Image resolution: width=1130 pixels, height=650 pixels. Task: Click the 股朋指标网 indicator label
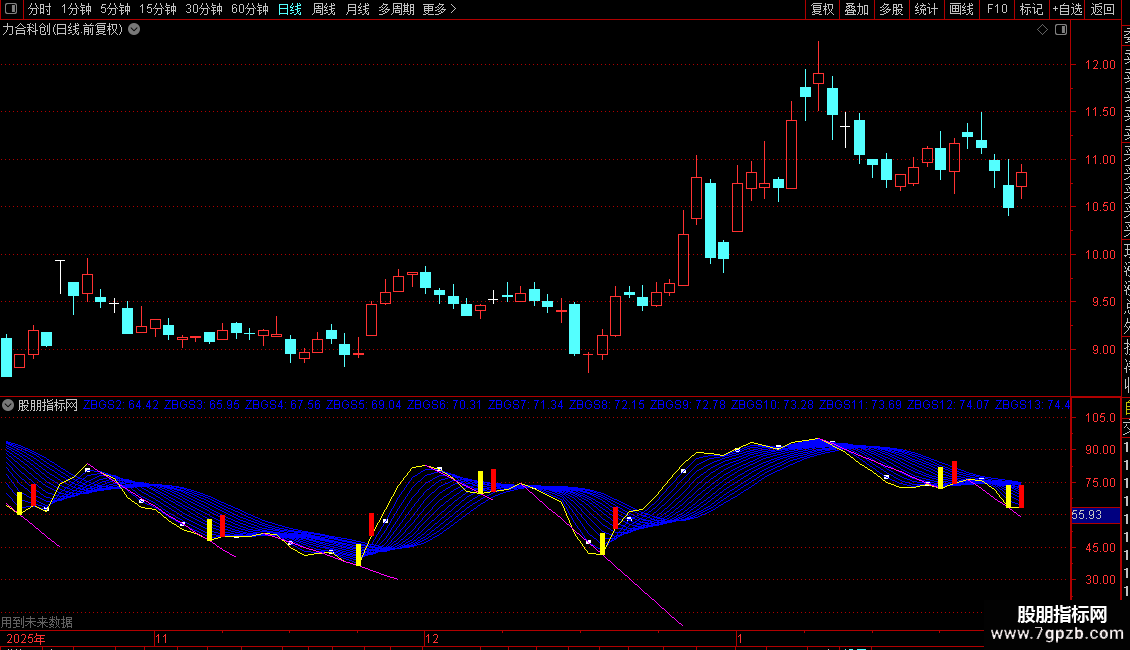pos(48,406)
